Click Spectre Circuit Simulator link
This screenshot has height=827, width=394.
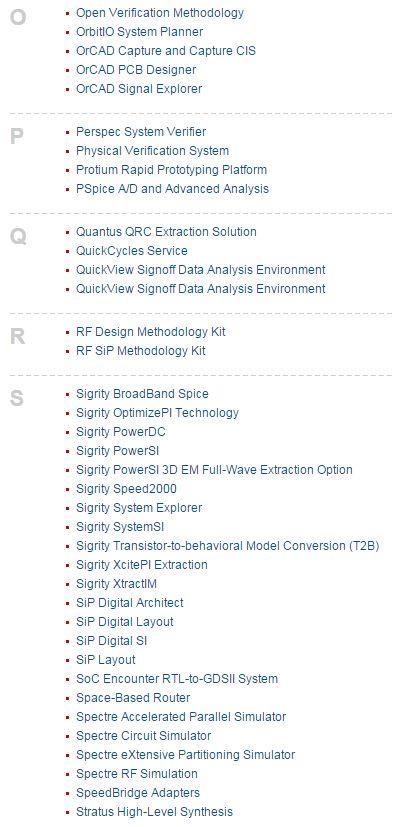[x=143, y=736]
